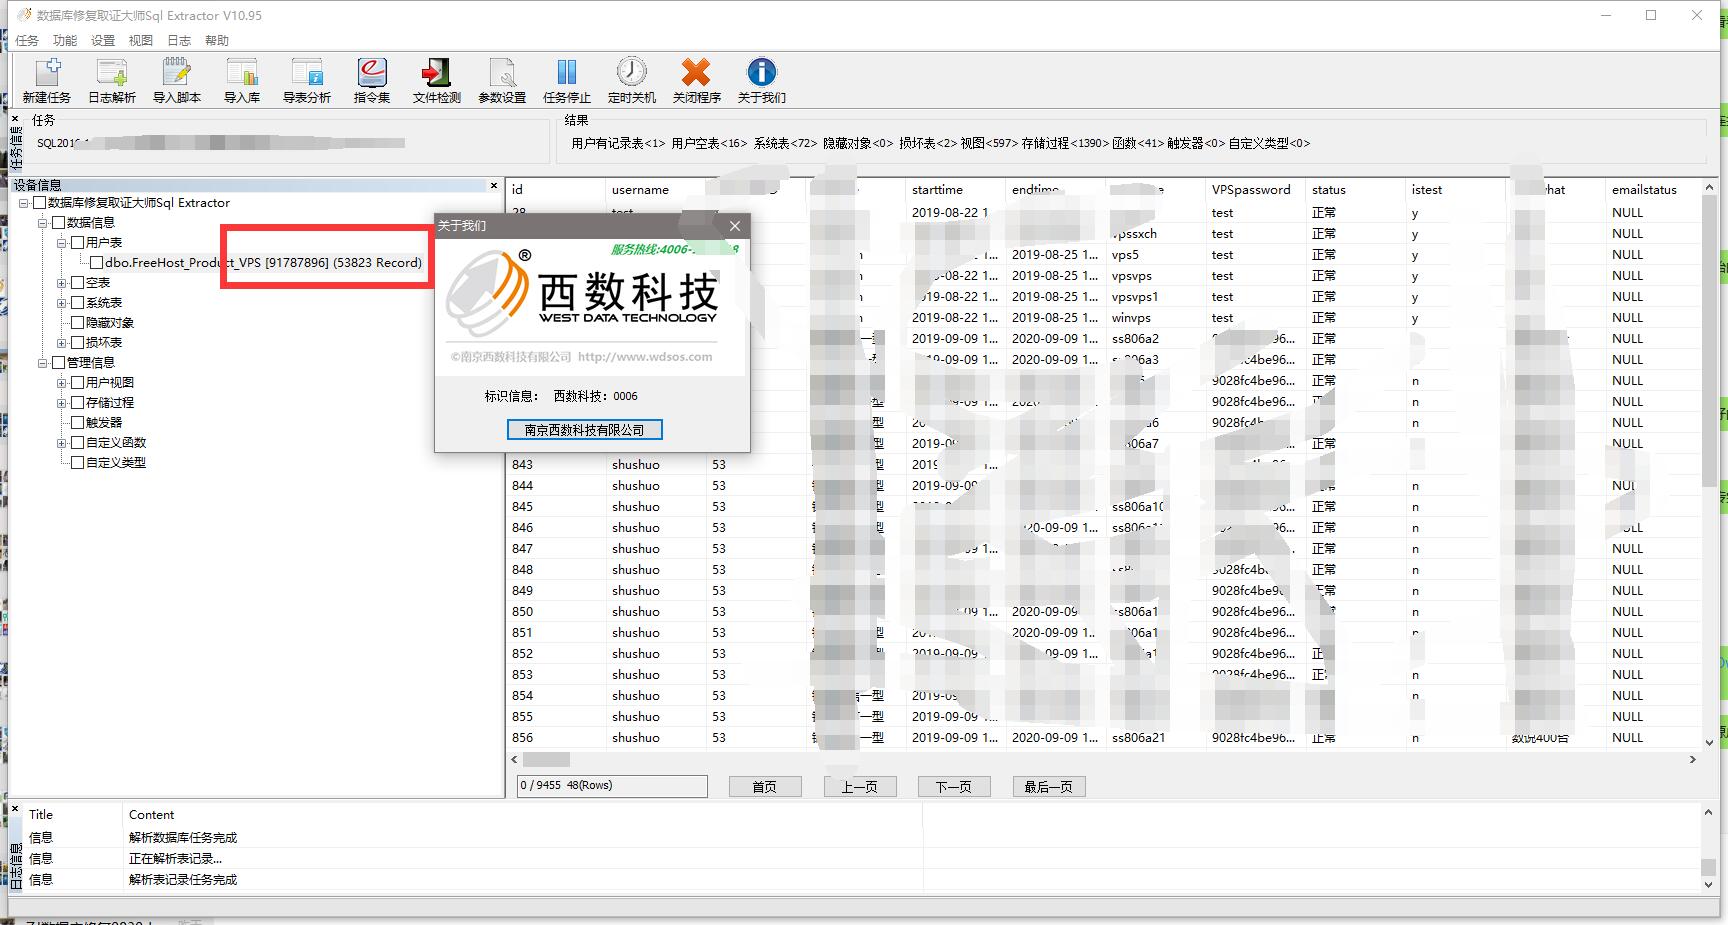Click the 首页 button
Image resolution: width=1728 pixels, height=925 pixels.
point(765,787)
